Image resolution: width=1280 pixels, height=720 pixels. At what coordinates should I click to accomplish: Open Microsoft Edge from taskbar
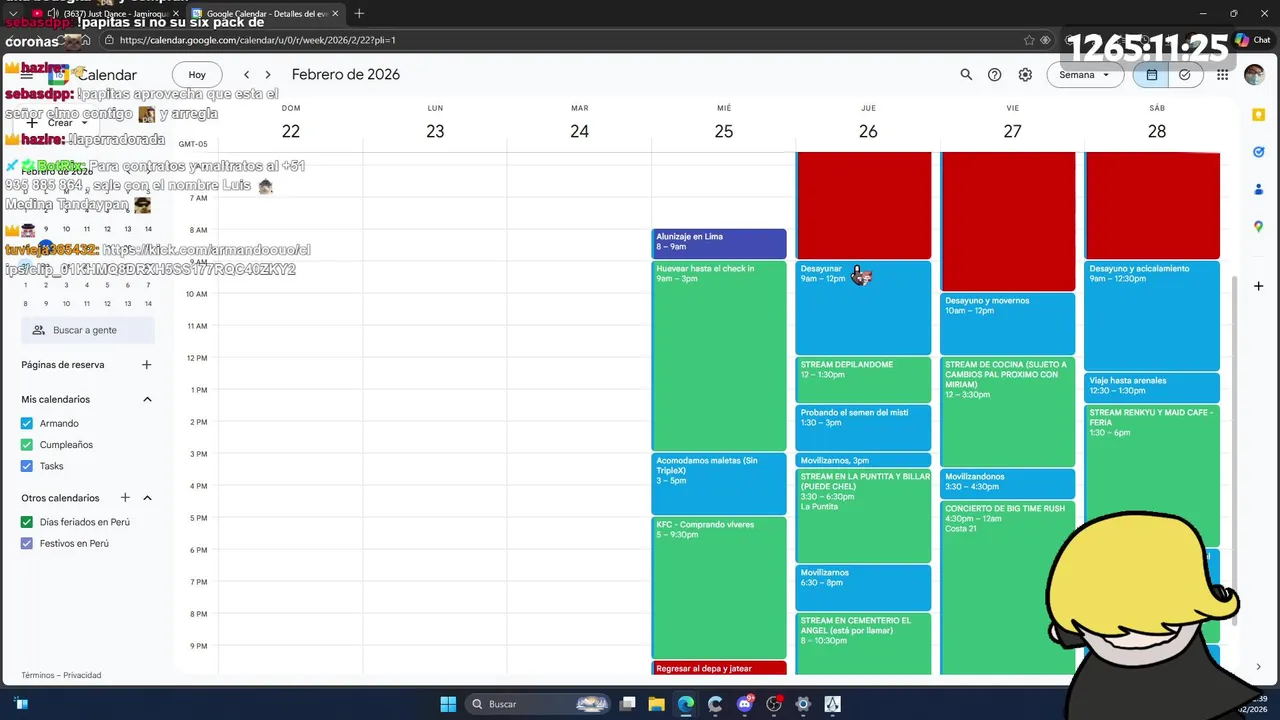686,704
